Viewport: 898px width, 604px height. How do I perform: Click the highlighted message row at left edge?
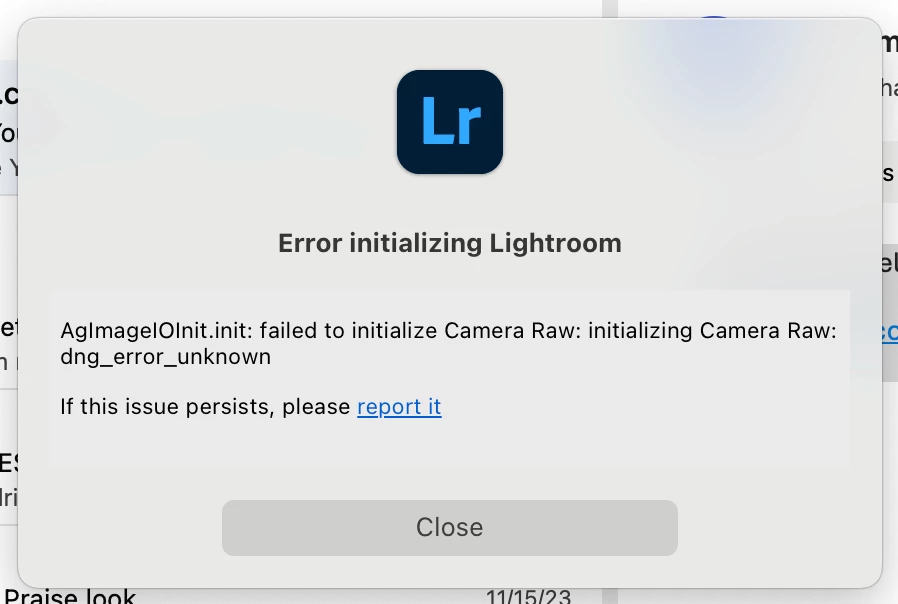coord(9,127)
